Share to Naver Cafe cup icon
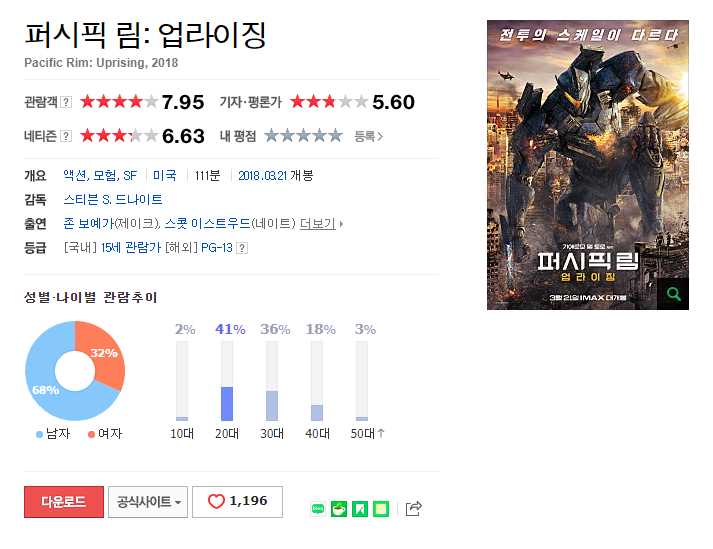Viewport: 713px width, 549px height. point(339,509)
